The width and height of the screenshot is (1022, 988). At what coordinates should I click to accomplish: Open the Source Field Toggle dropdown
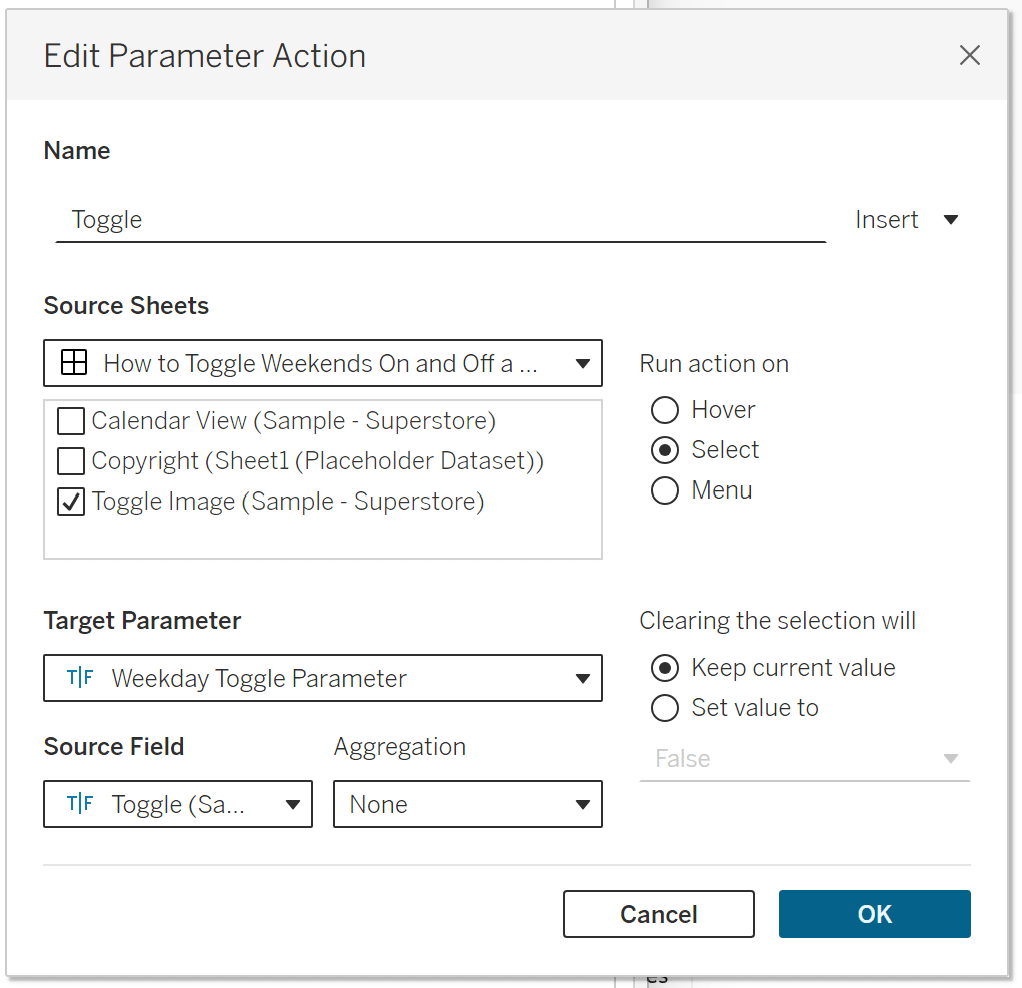point(178,804)
